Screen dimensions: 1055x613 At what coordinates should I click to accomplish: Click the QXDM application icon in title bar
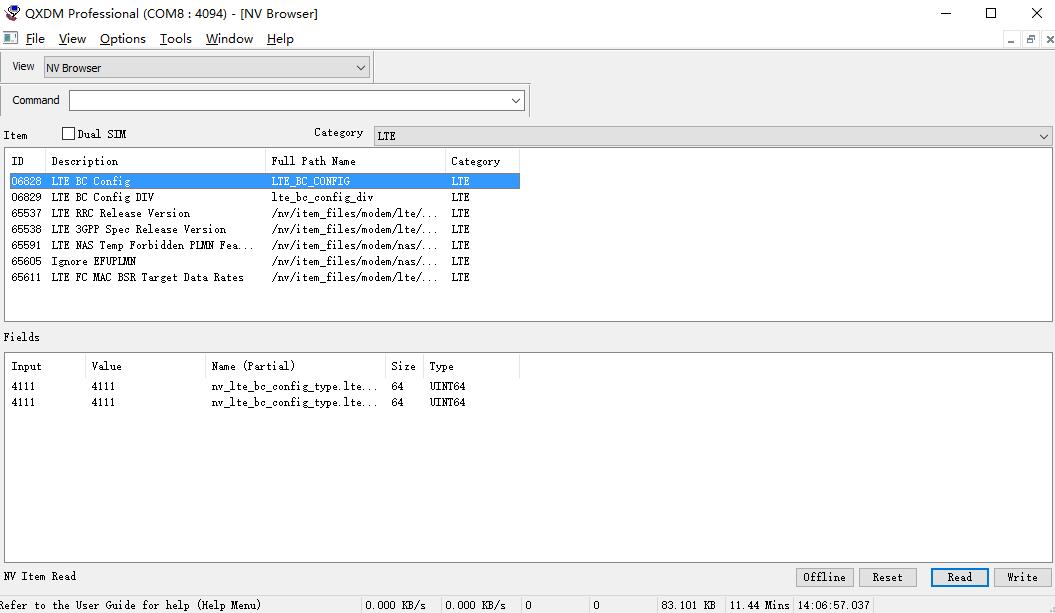click(12, 13)
